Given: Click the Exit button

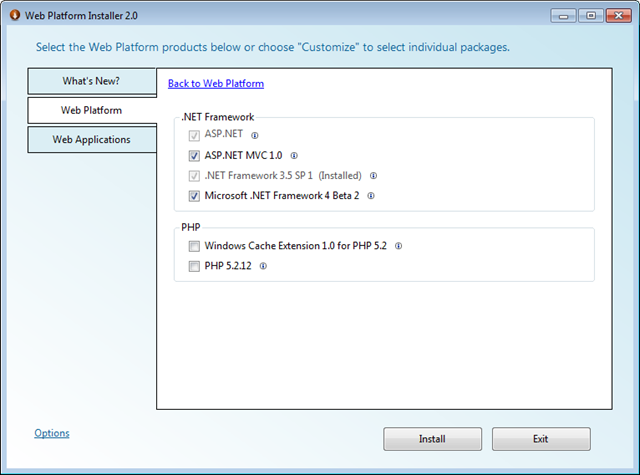Looking at the screenshot, I should click(x=541, y=439).
